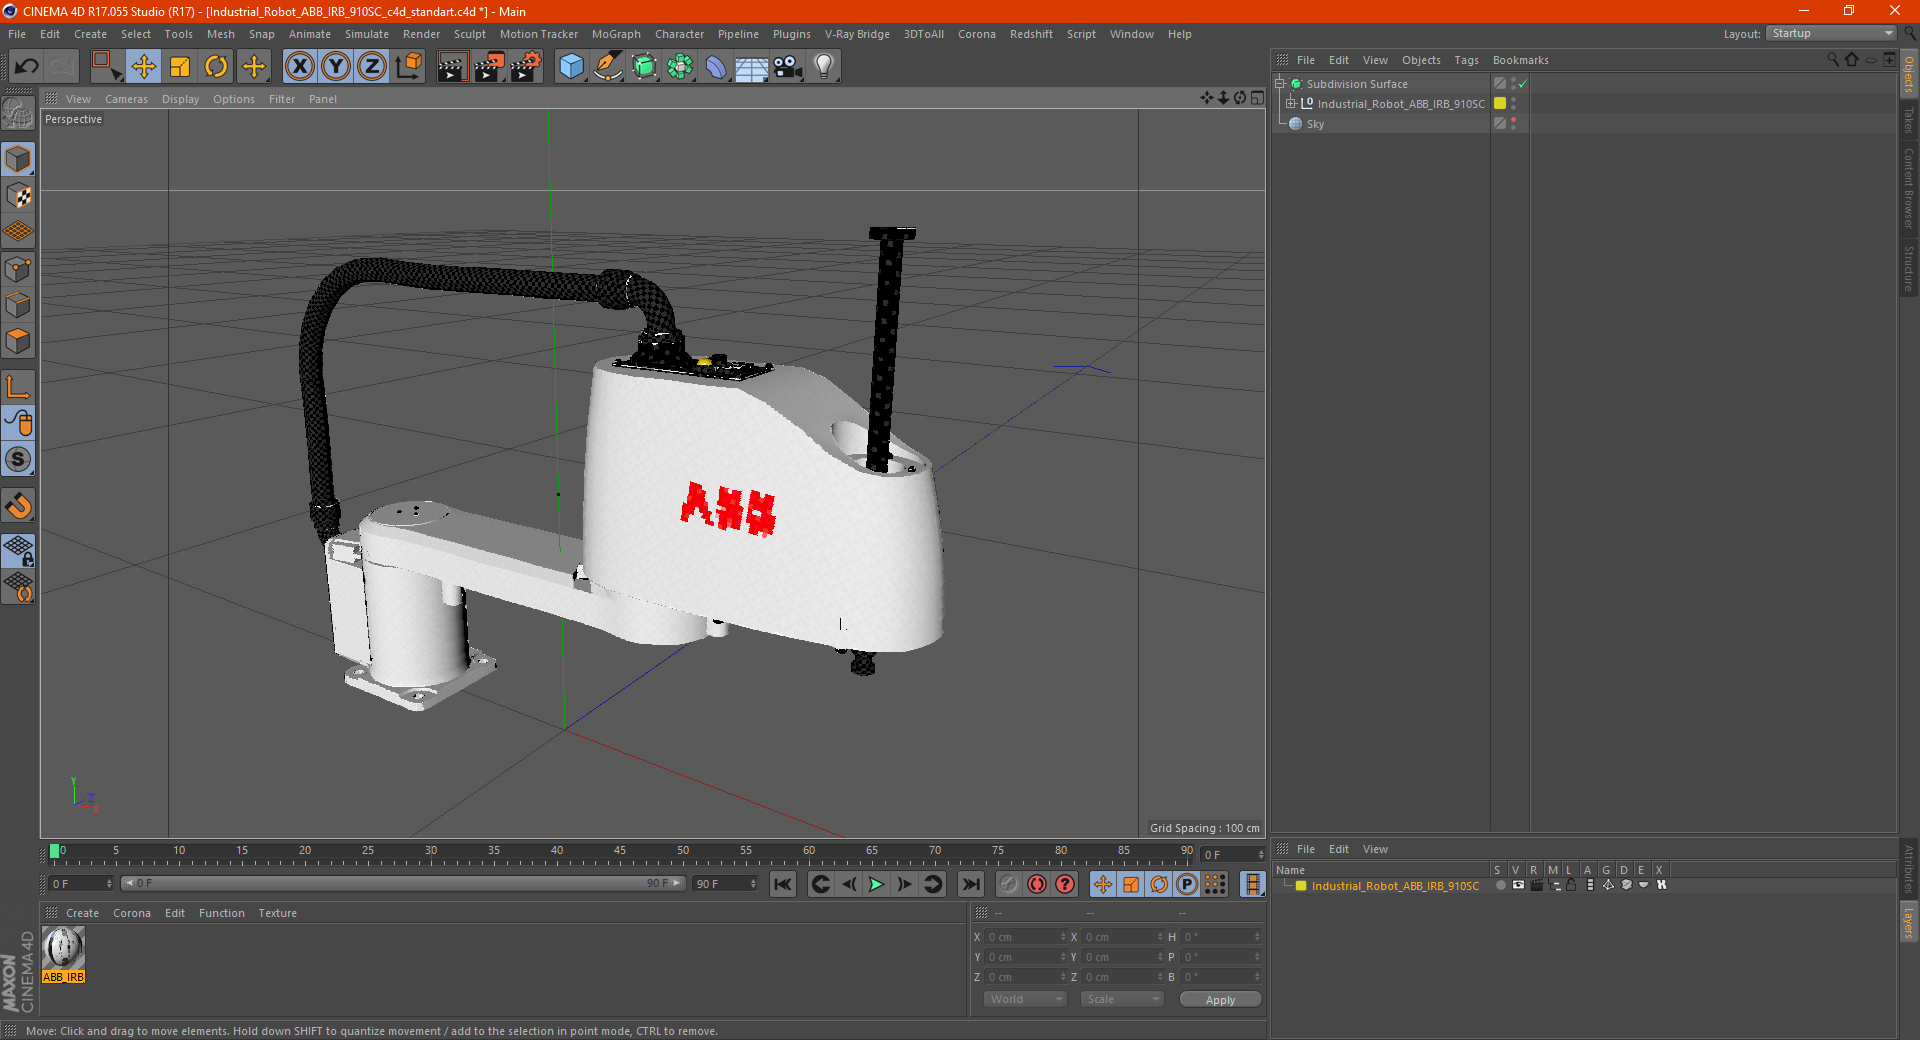Enable Axis mode L icon
The height and width of the screenshot is (1040, 1920).
pyautogui.click(x=18, y=386)
